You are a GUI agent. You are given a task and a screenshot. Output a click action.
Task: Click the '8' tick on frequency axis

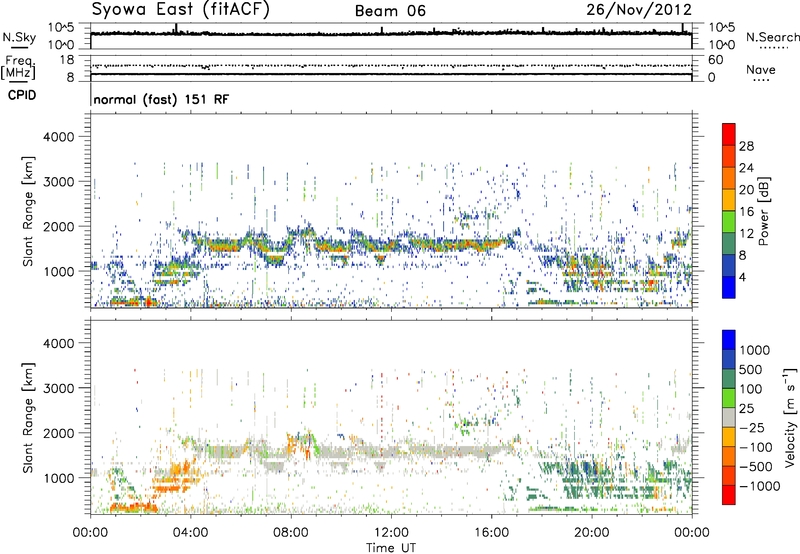(70, 77)
